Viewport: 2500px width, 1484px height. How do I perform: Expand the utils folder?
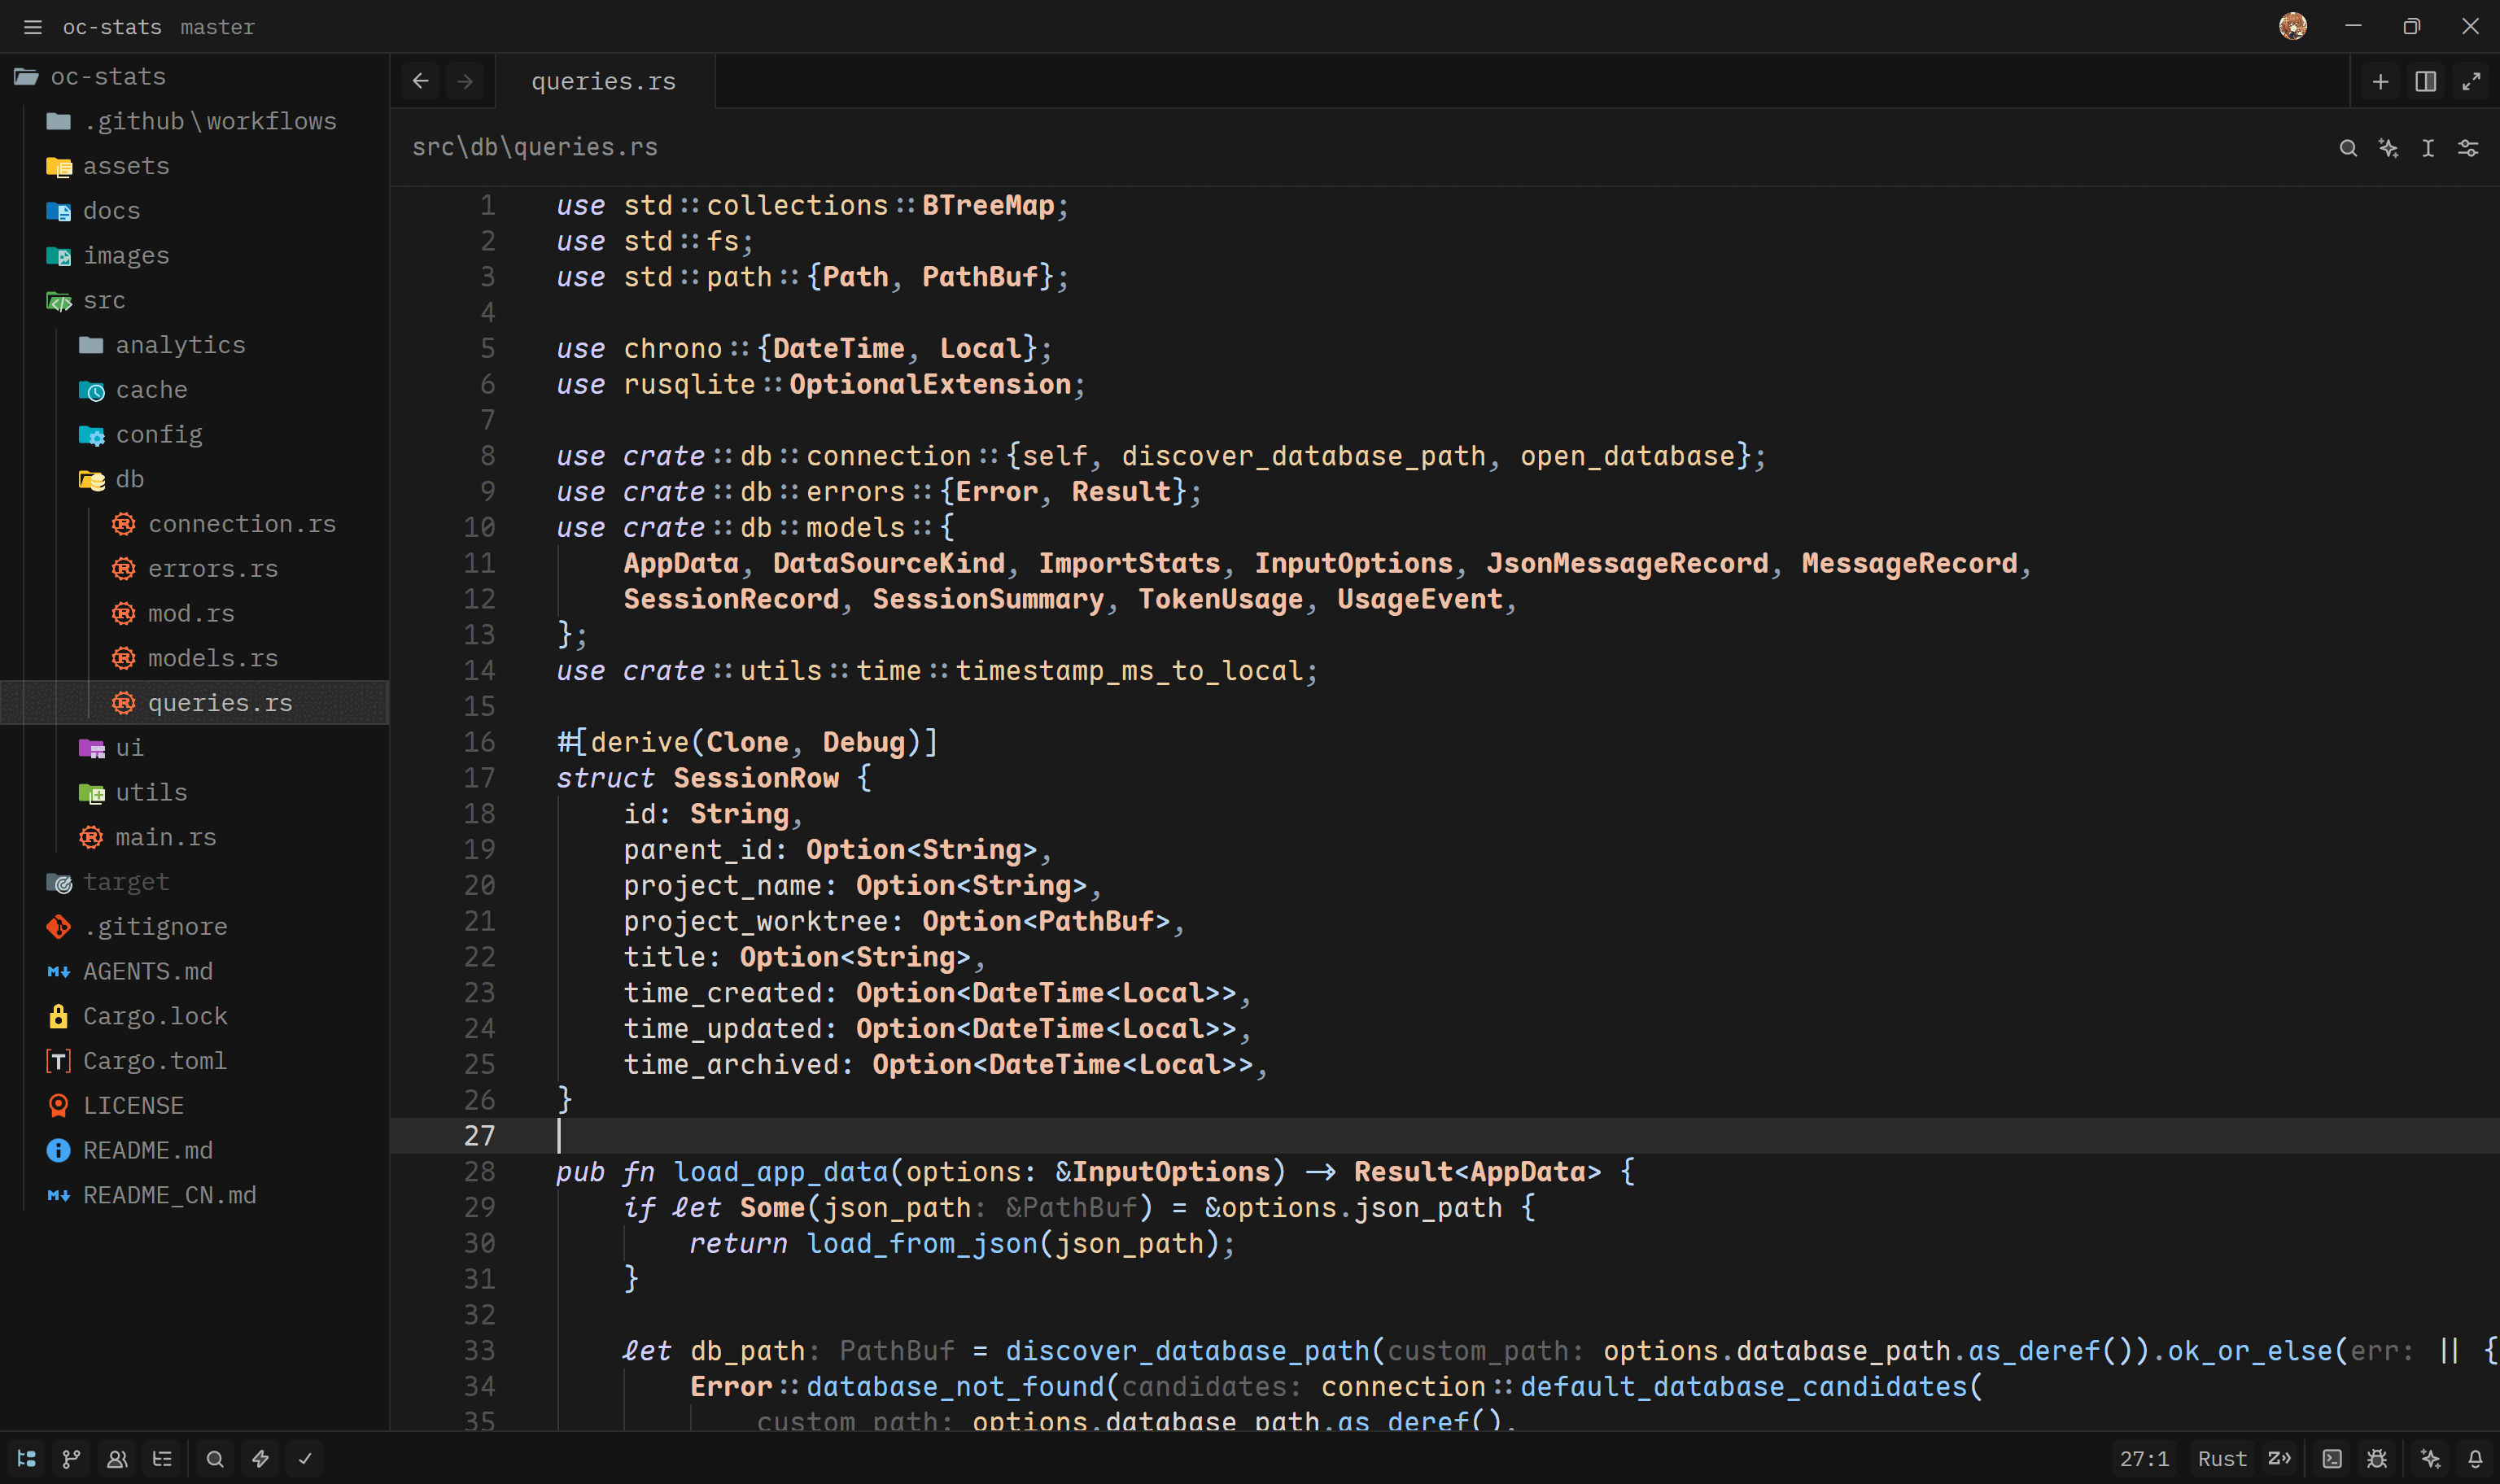[195, 792]
